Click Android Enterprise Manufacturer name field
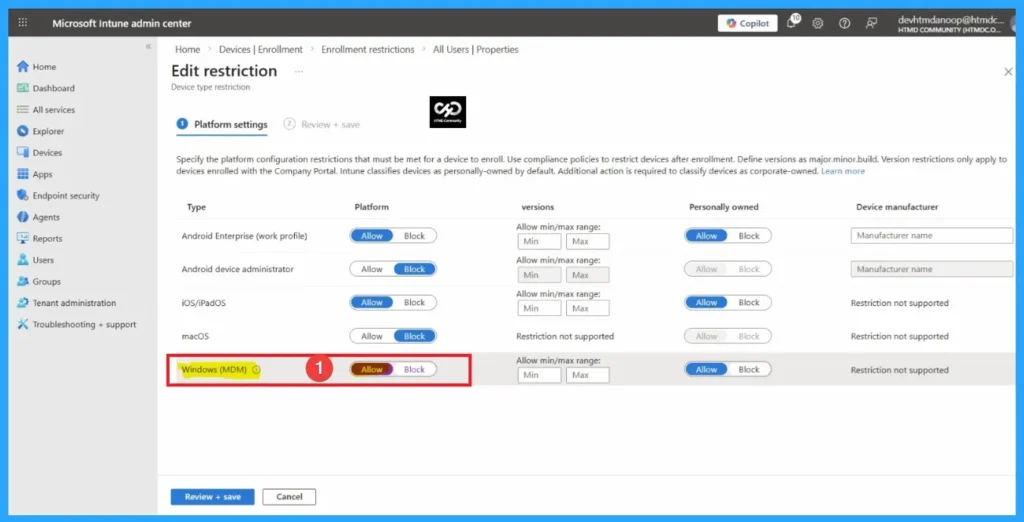 [x=932, y=236]
